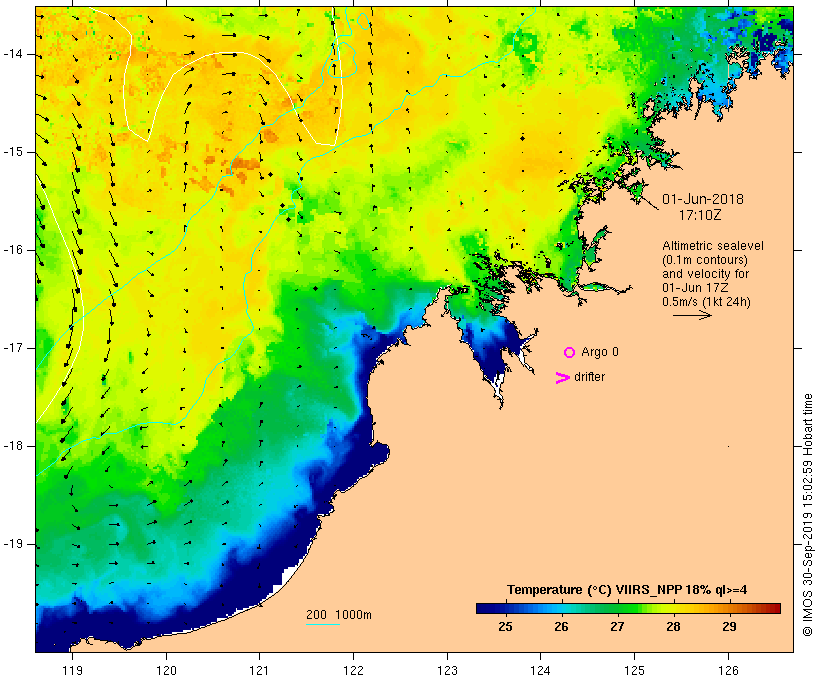The height and width of the screenshot is (680, 820).
Task: Click the magenta Argo circle marker in legend
Action: pyautogui.click(x=570, y=353)
